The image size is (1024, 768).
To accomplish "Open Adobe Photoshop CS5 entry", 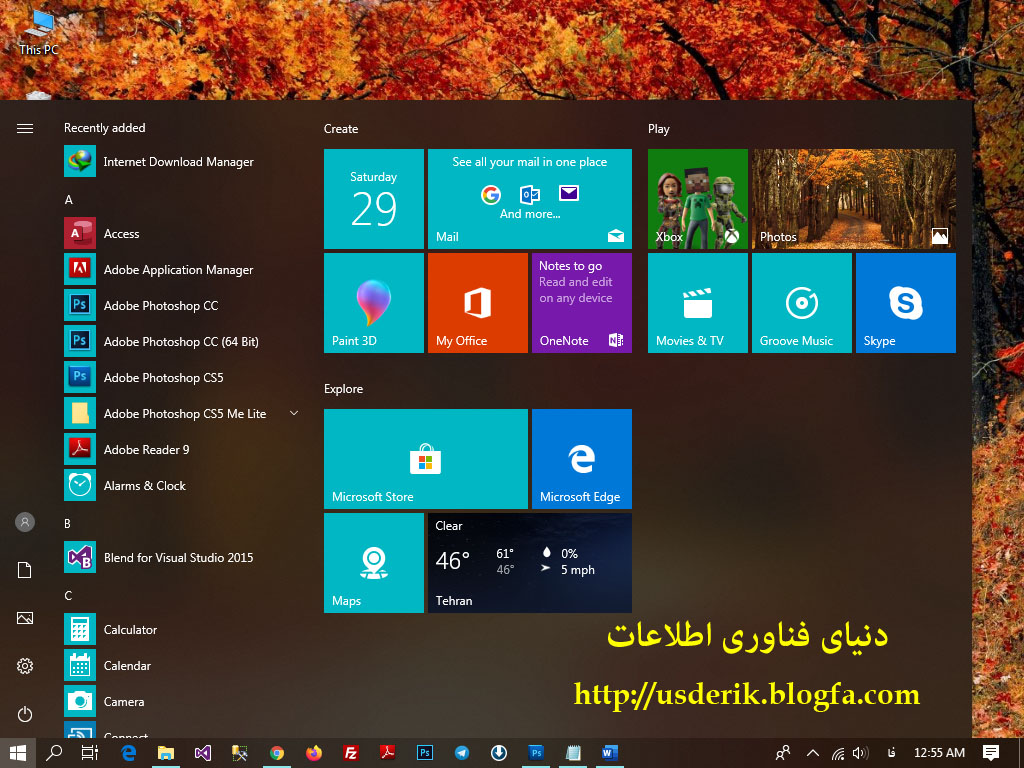I will tap(182, 377).
